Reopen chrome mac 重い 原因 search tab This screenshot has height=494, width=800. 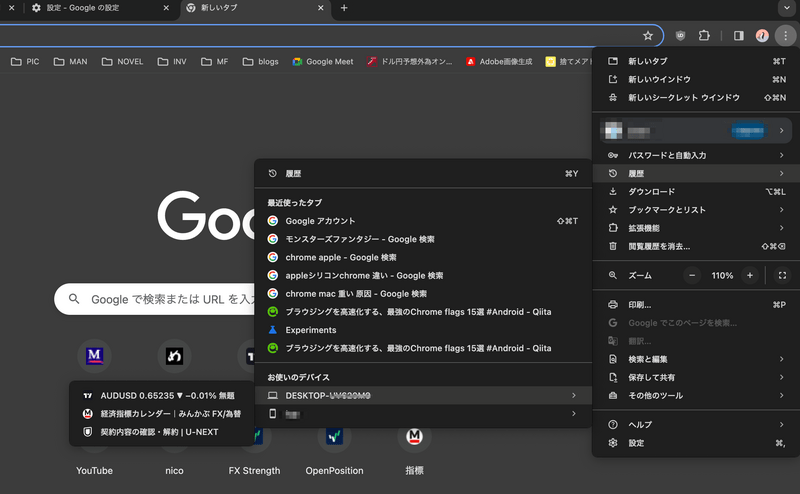click(423, 294)
